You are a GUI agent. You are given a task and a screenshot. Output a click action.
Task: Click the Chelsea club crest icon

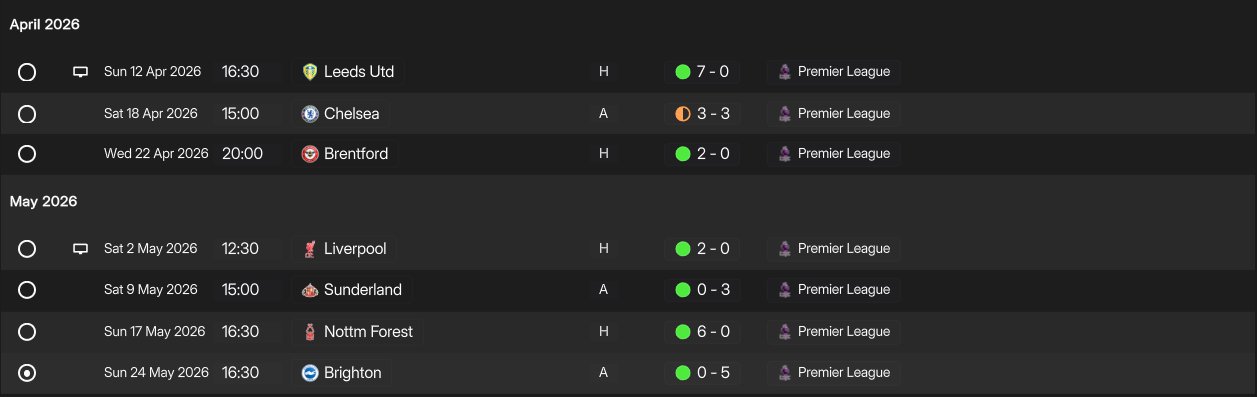click(x=310, y=114)
